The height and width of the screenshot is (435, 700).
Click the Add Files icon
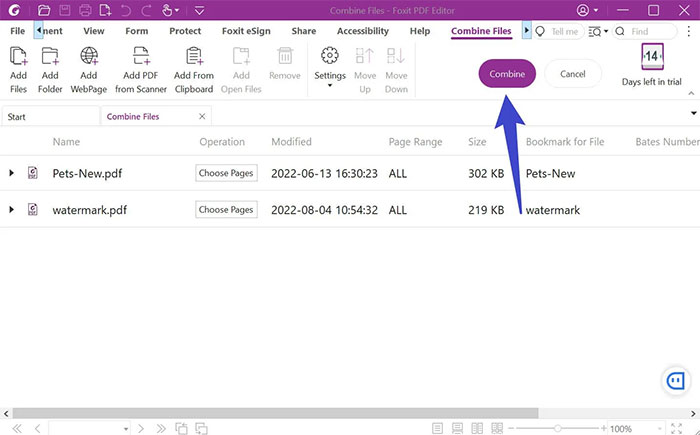18,68
